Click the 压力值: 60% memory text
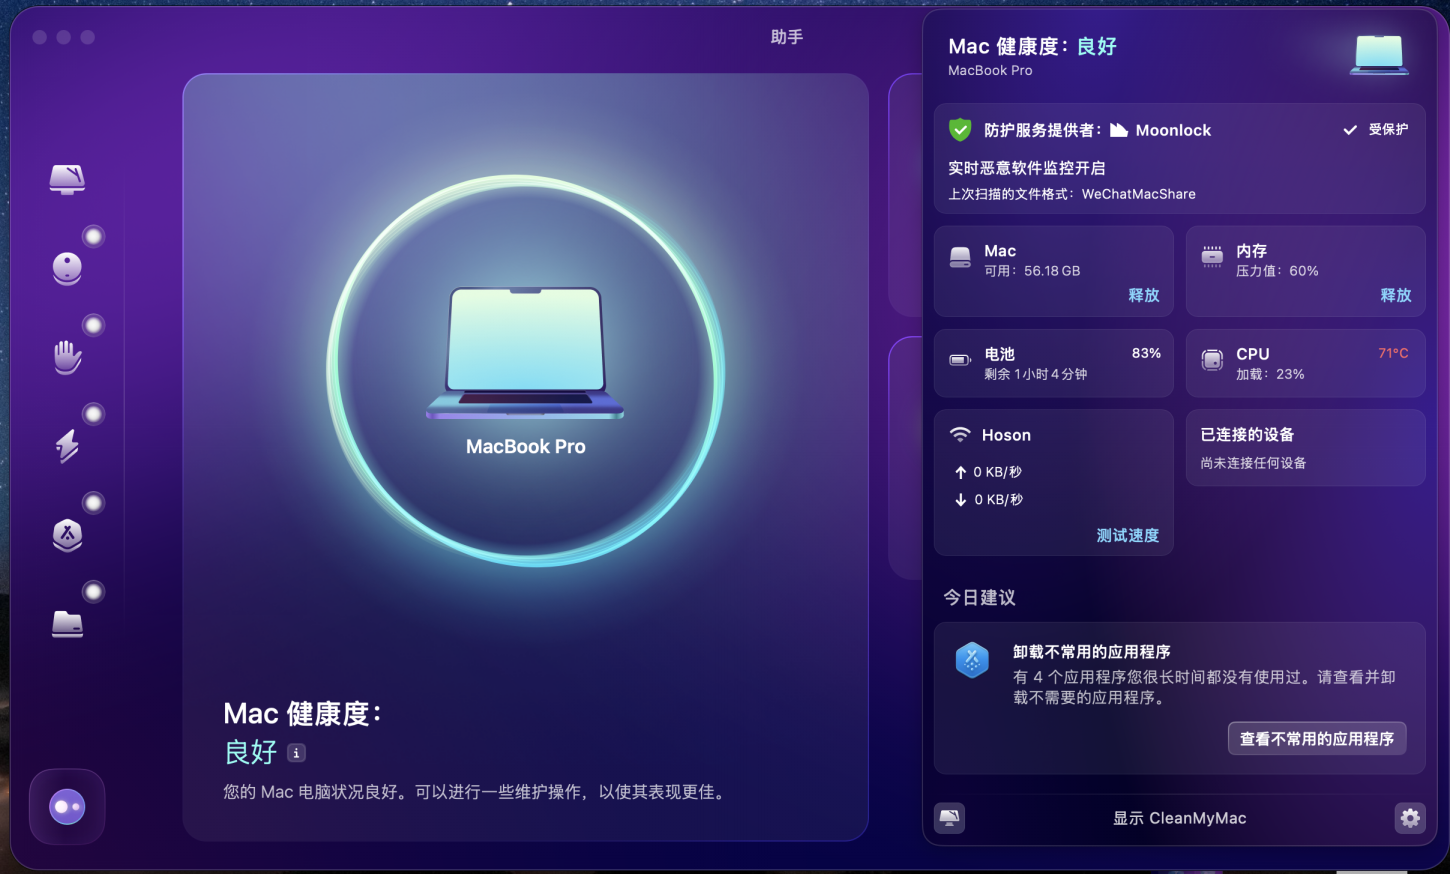This screenshot has height=874, width=1450. [x=1277, y=271]
